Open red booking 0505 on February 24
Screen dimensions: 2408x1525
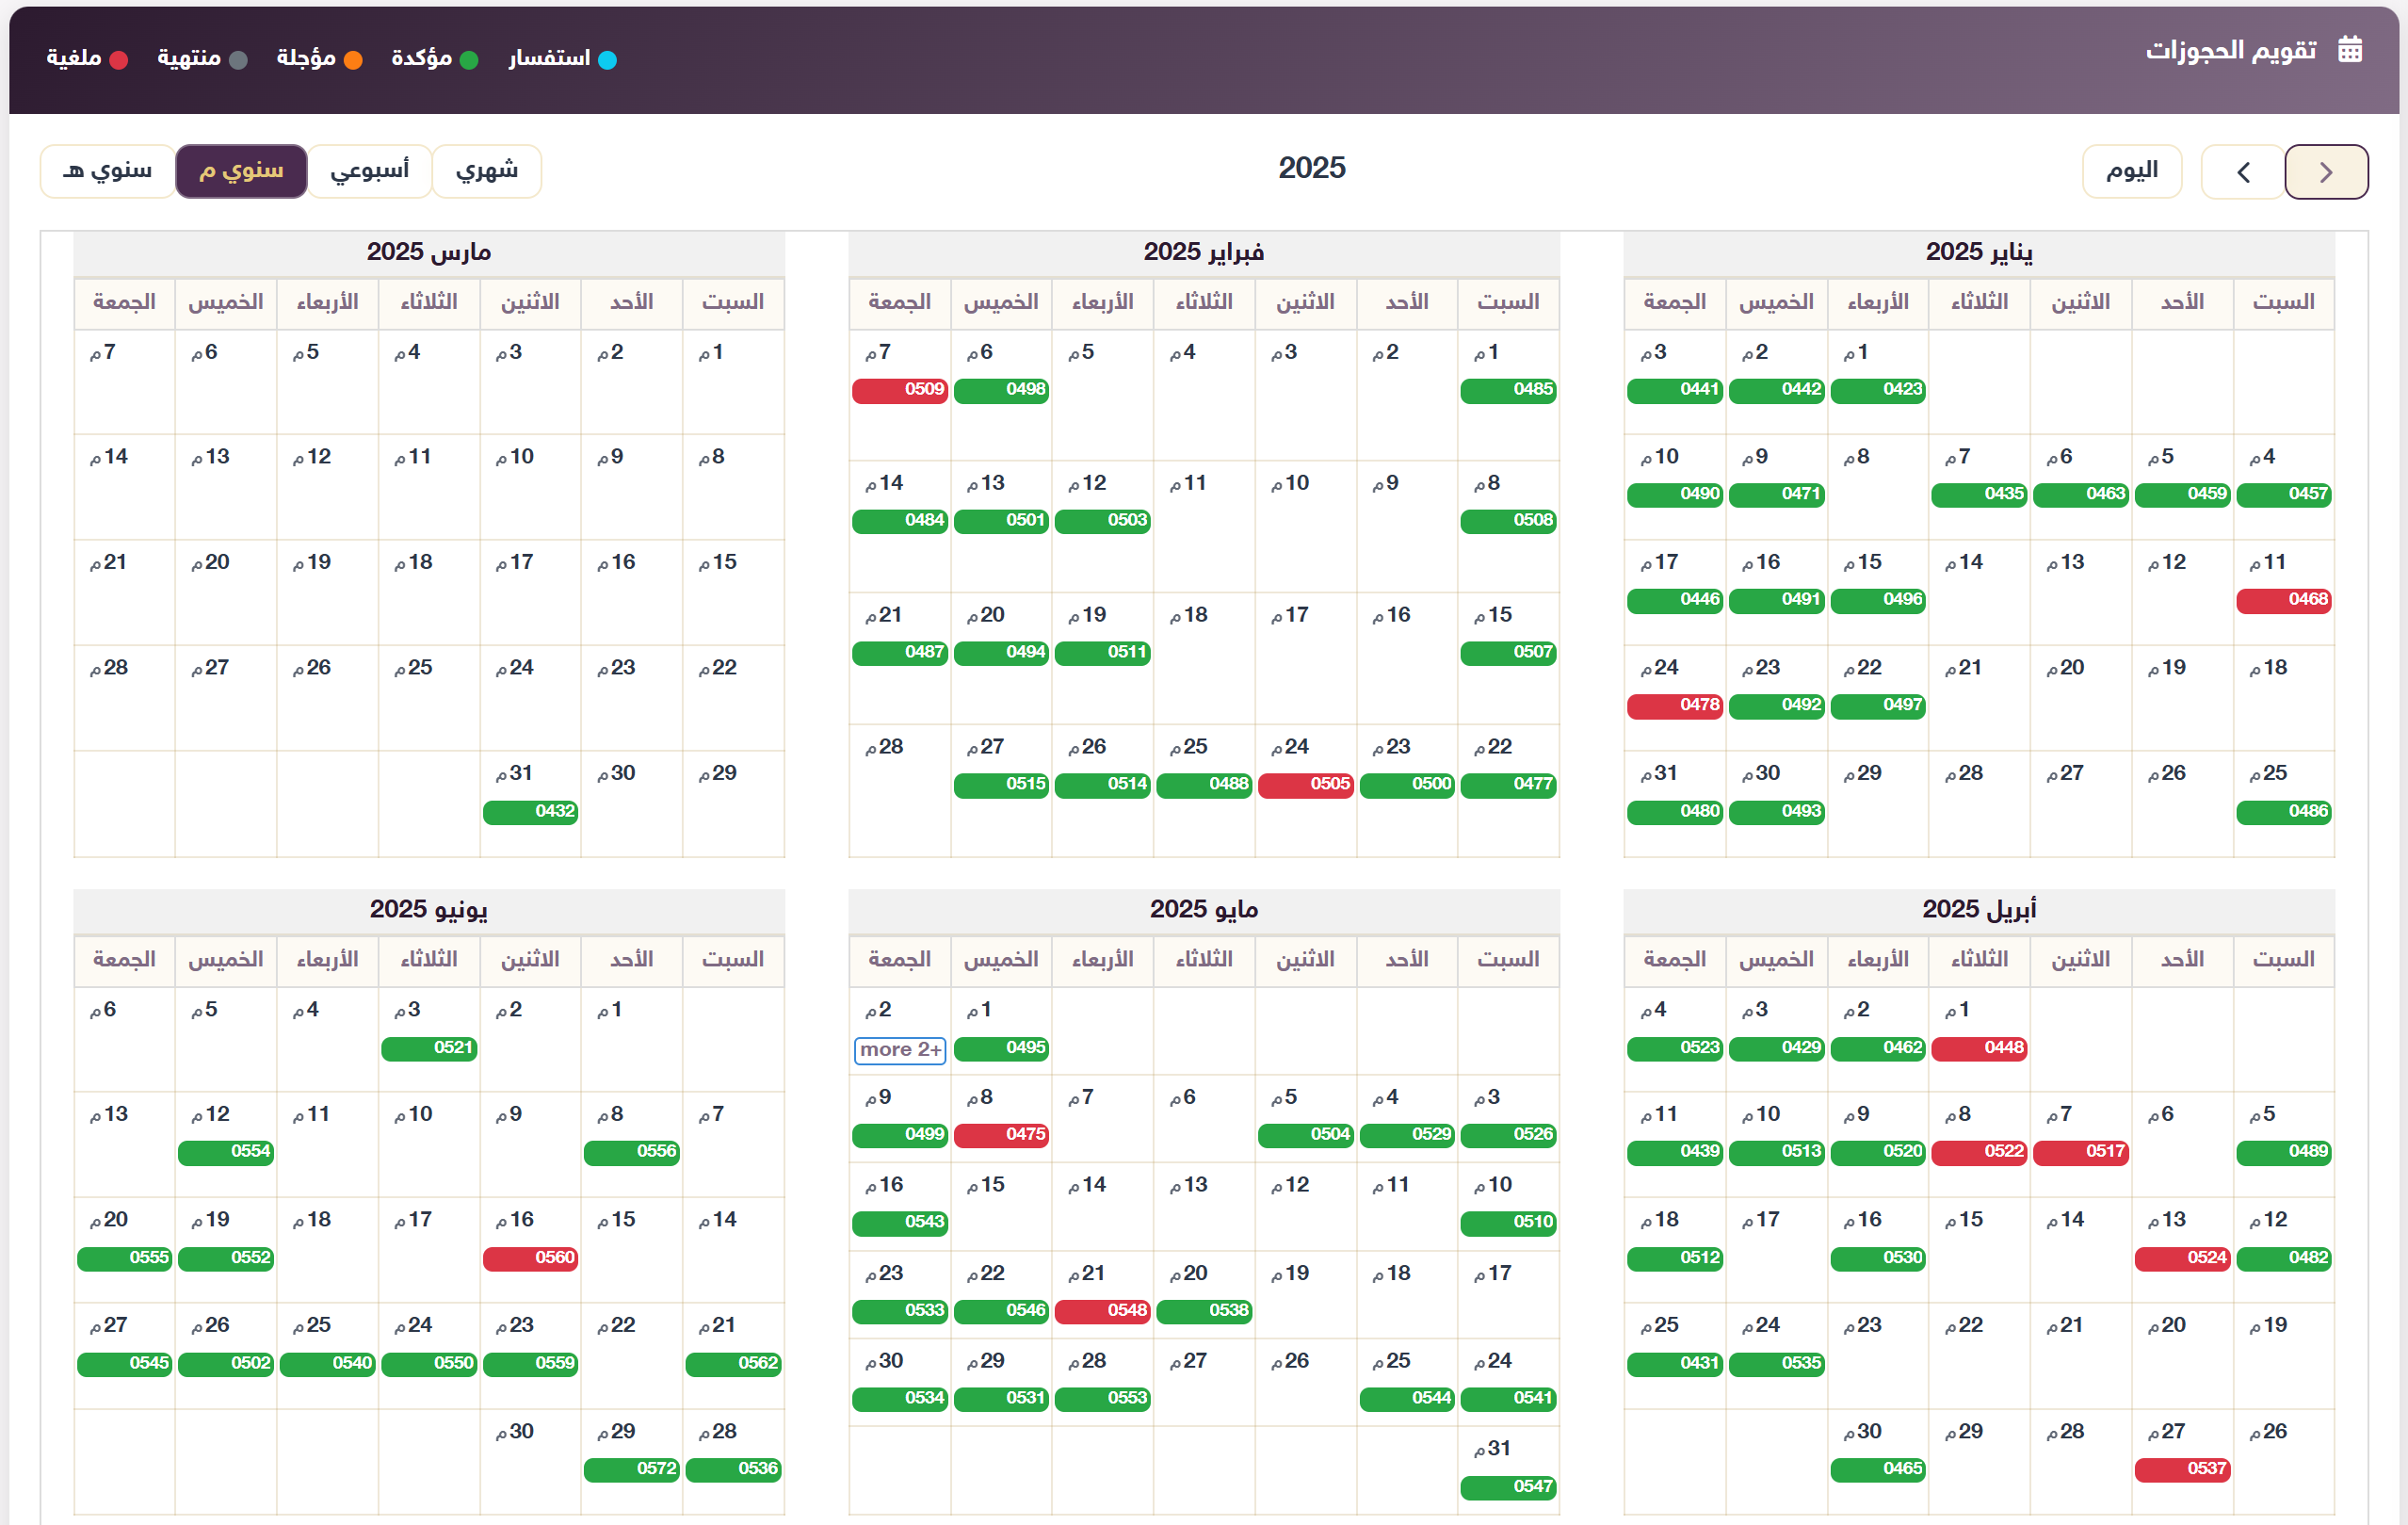coord(1305,785)
